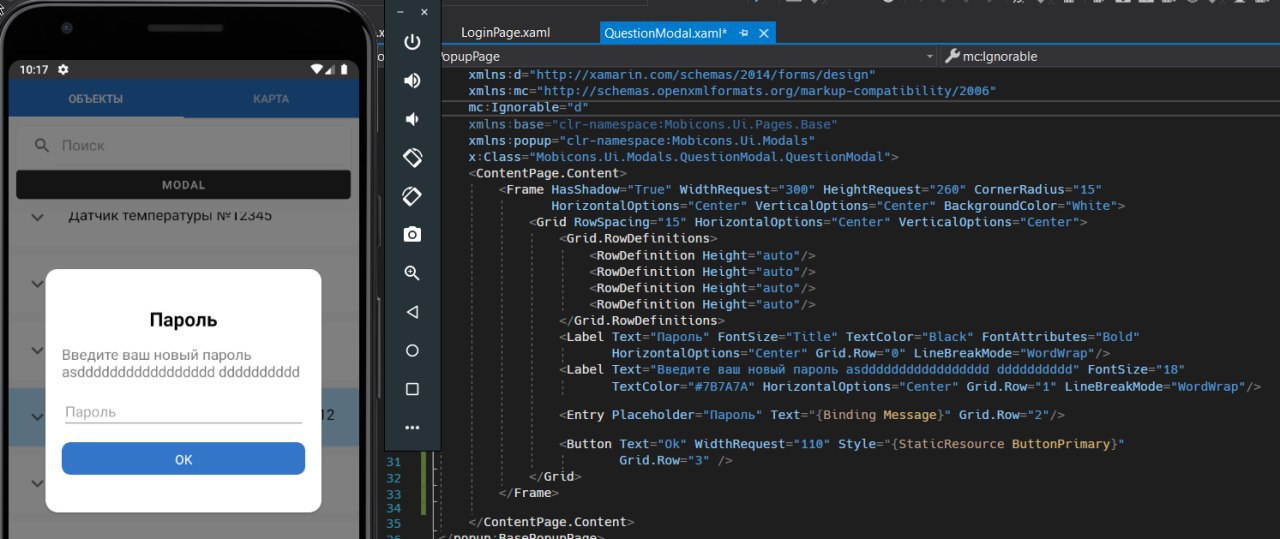Take emulator screenshot with camera icon

[x=412, y=234]
